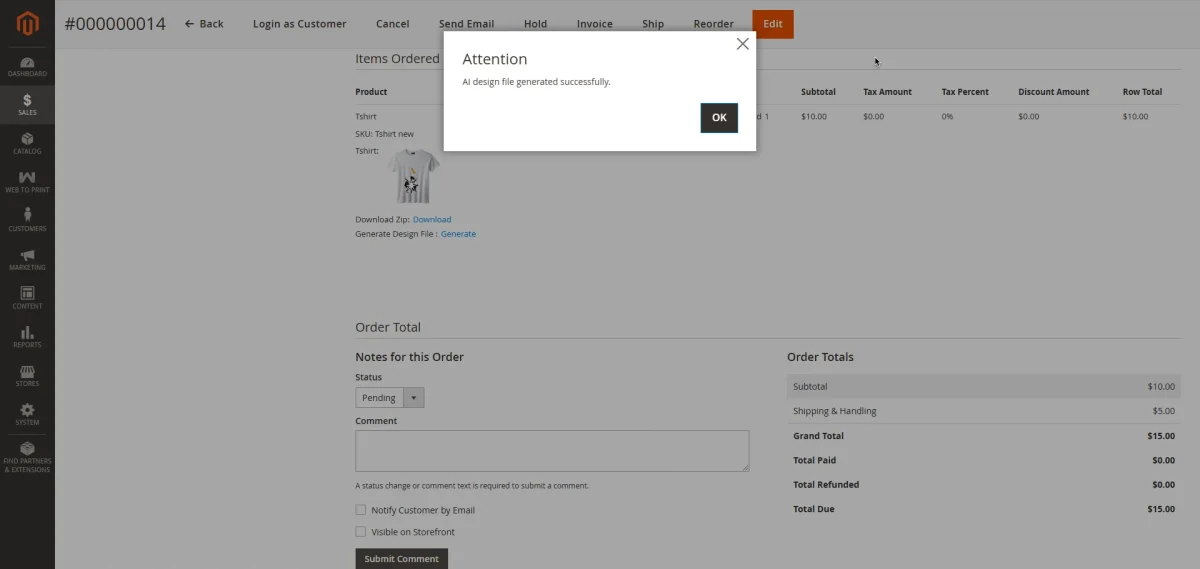This screenshot has width=1200, height=569.
Task: Open the Catalog sidebar icon
Action: pos(27,144)
